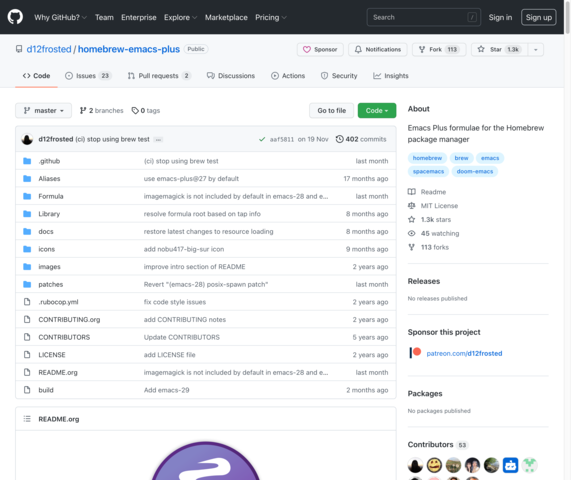Expand the Pricing menu

(x=271, y=17)
